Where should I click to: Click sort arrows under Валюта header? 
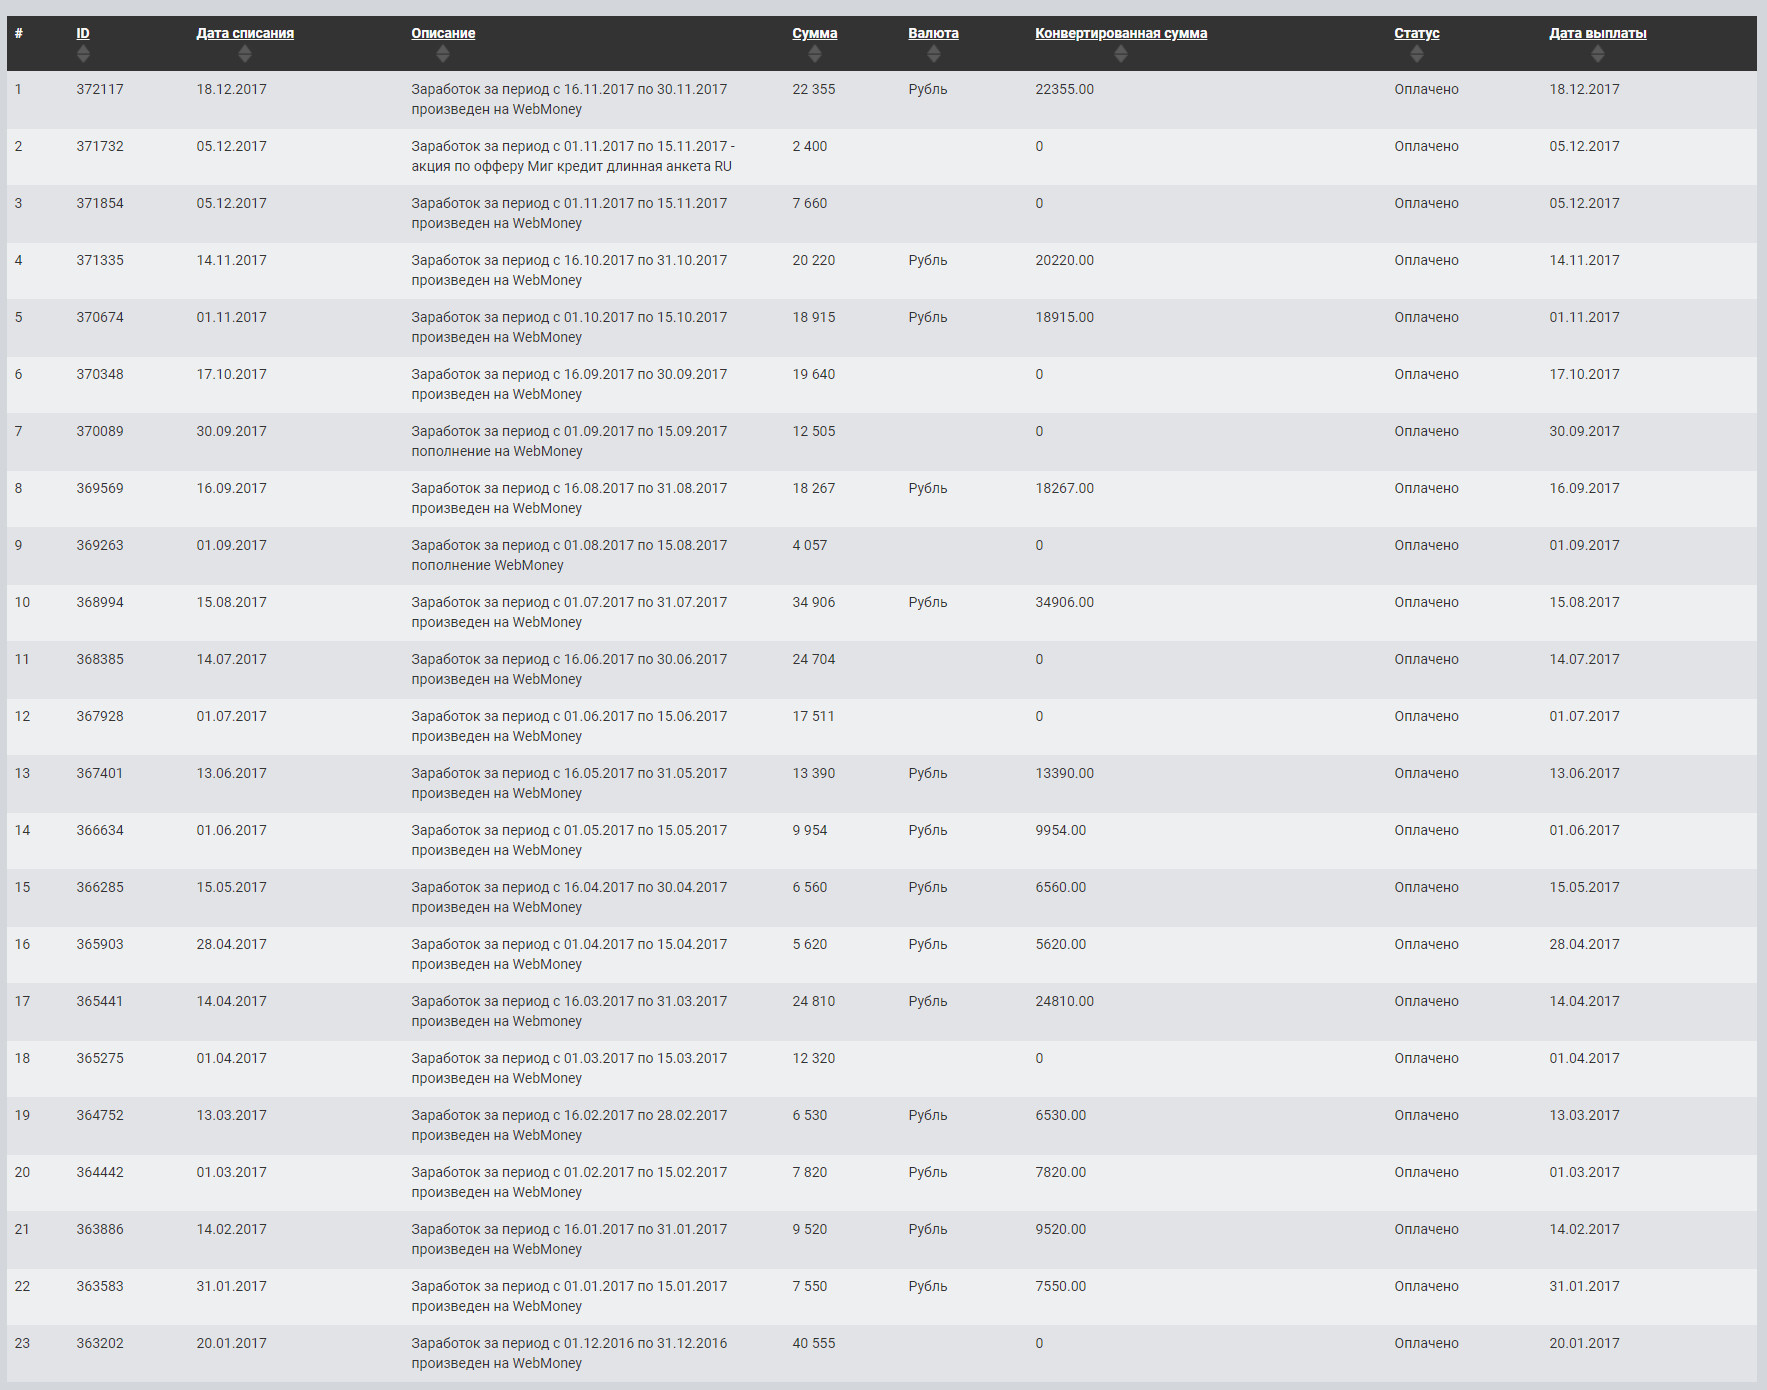[934, 54]
